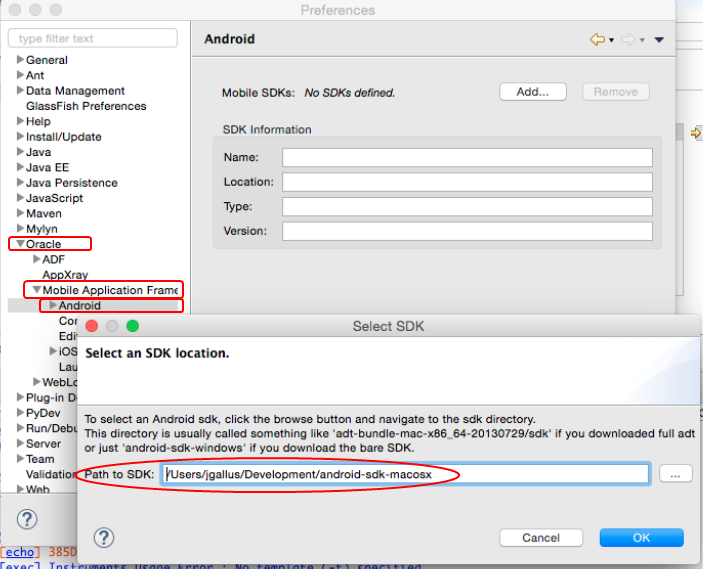Confirm SDK path with OK button
This screenshot has width=704, height=570.
tap(642, 538)
